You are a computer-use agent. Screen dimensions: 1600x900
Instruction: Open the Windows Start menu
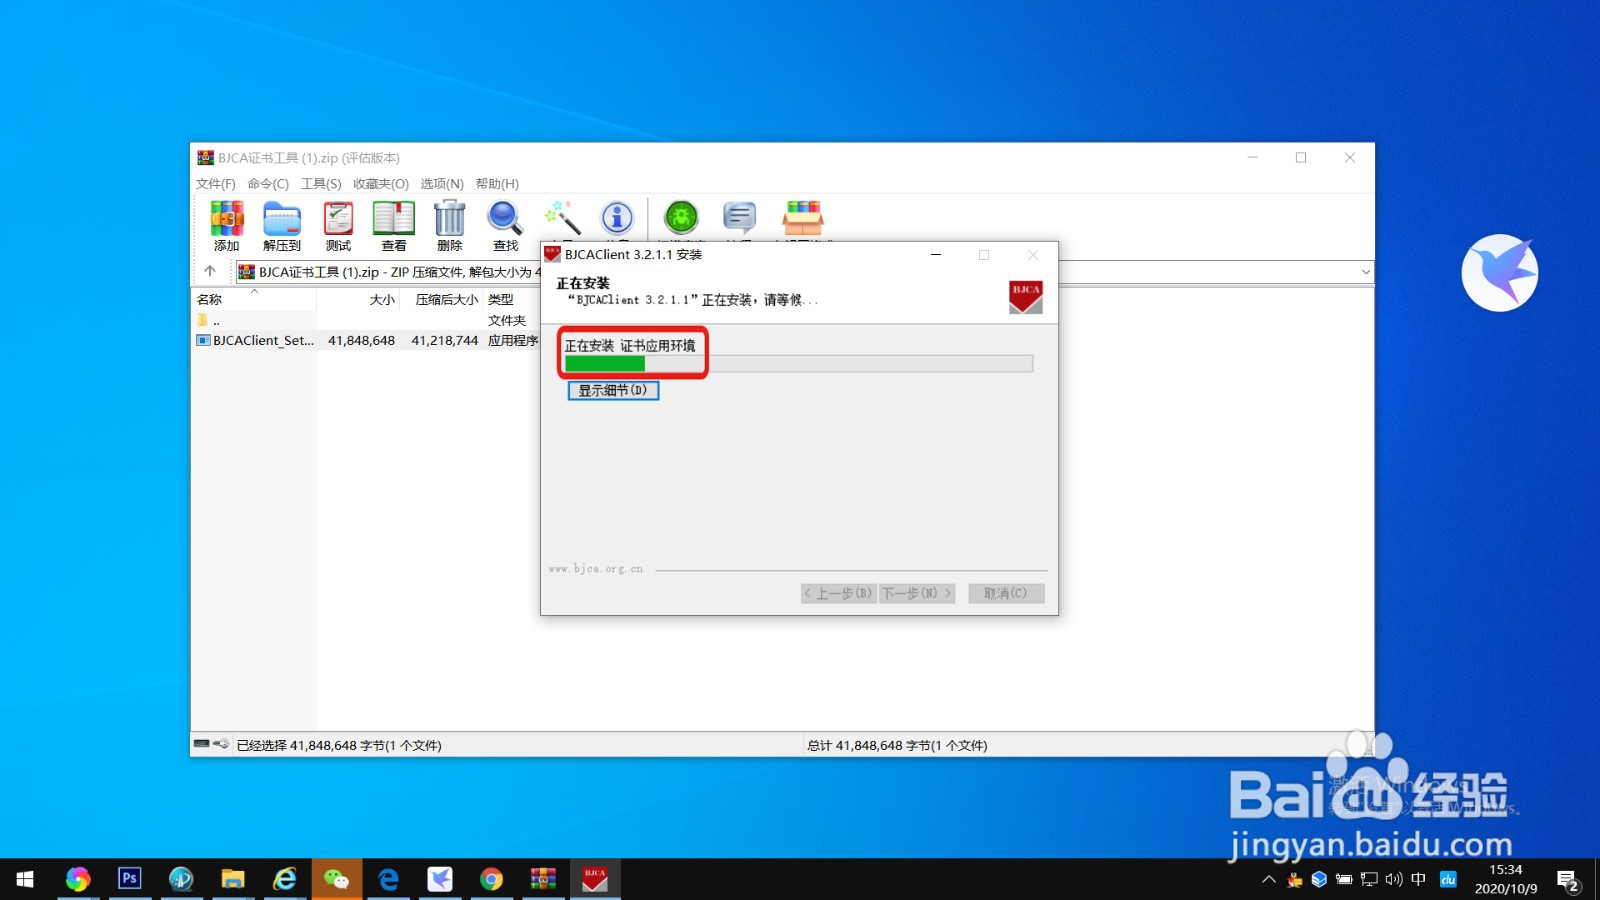click(x=25, y=879)
